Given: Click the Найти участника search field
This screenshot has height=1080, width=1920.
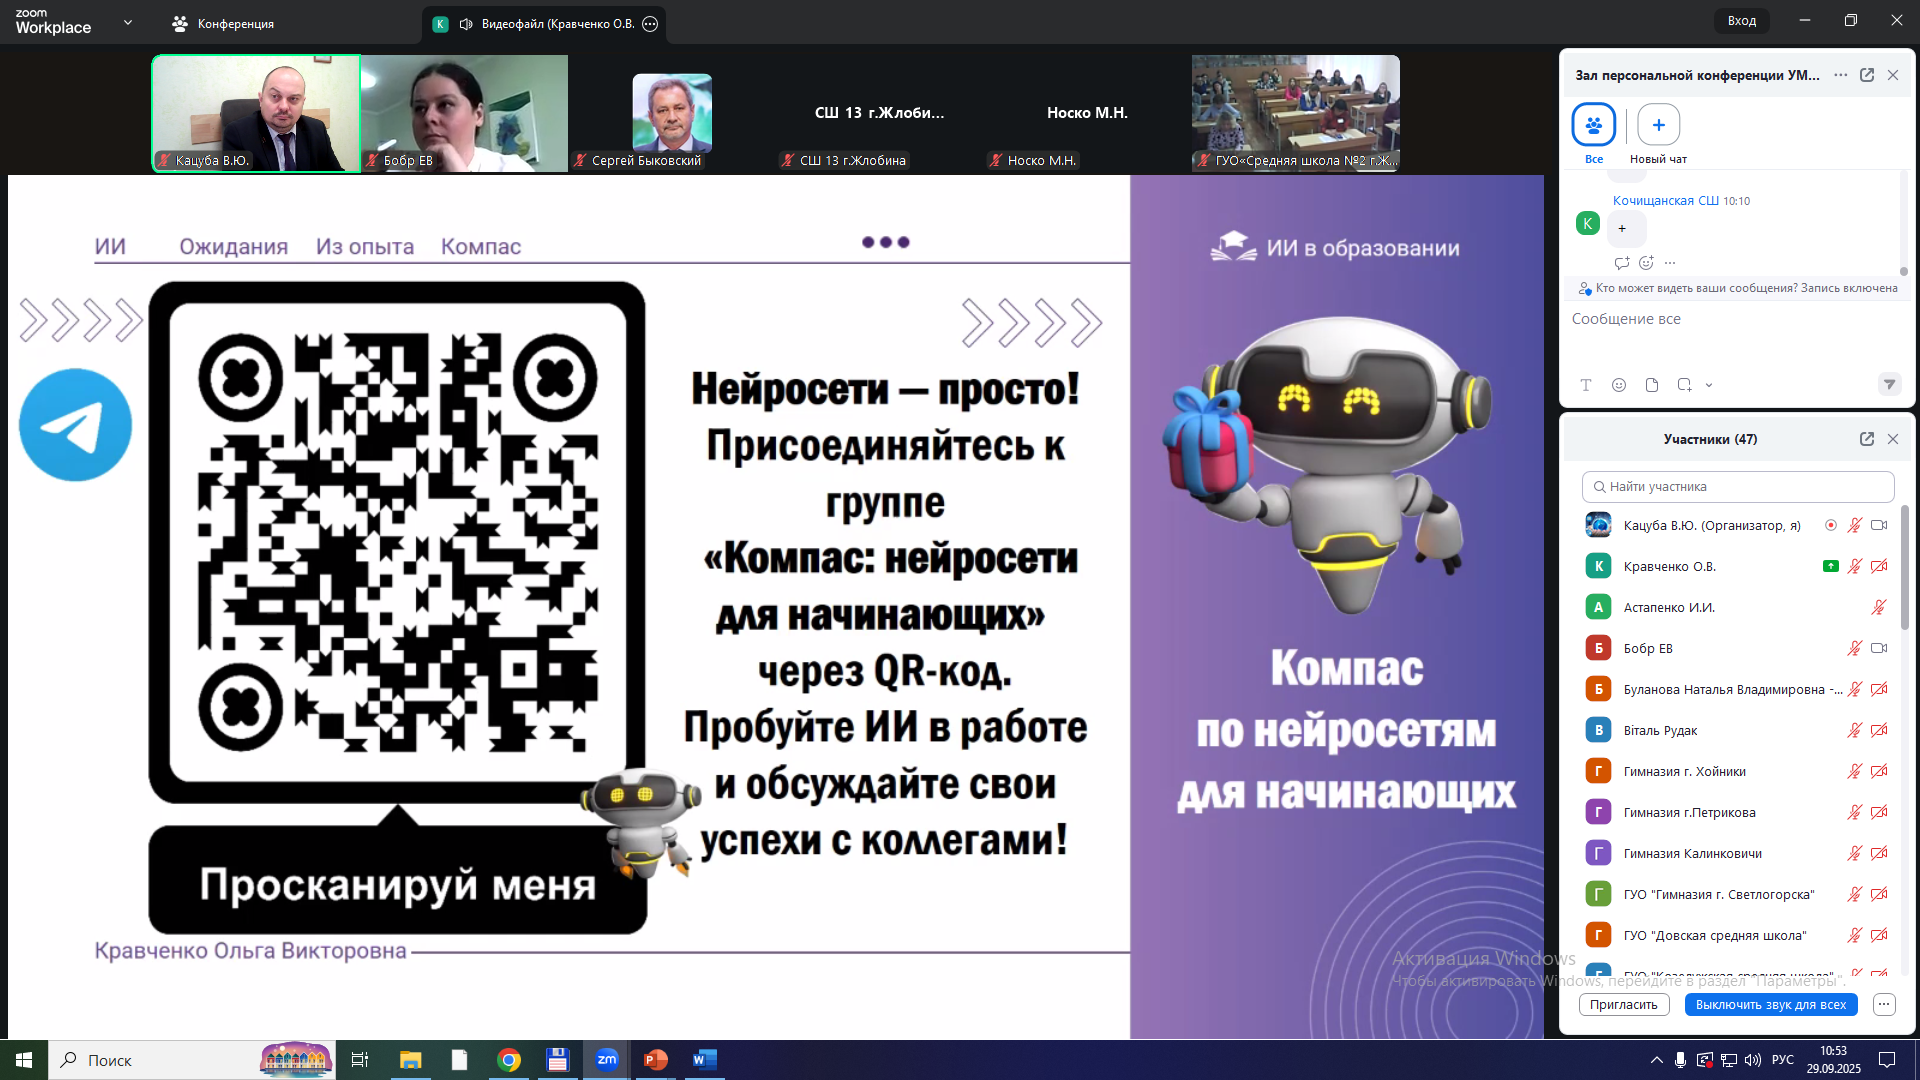Looking at the screenshot, I should click(1738, 487).
